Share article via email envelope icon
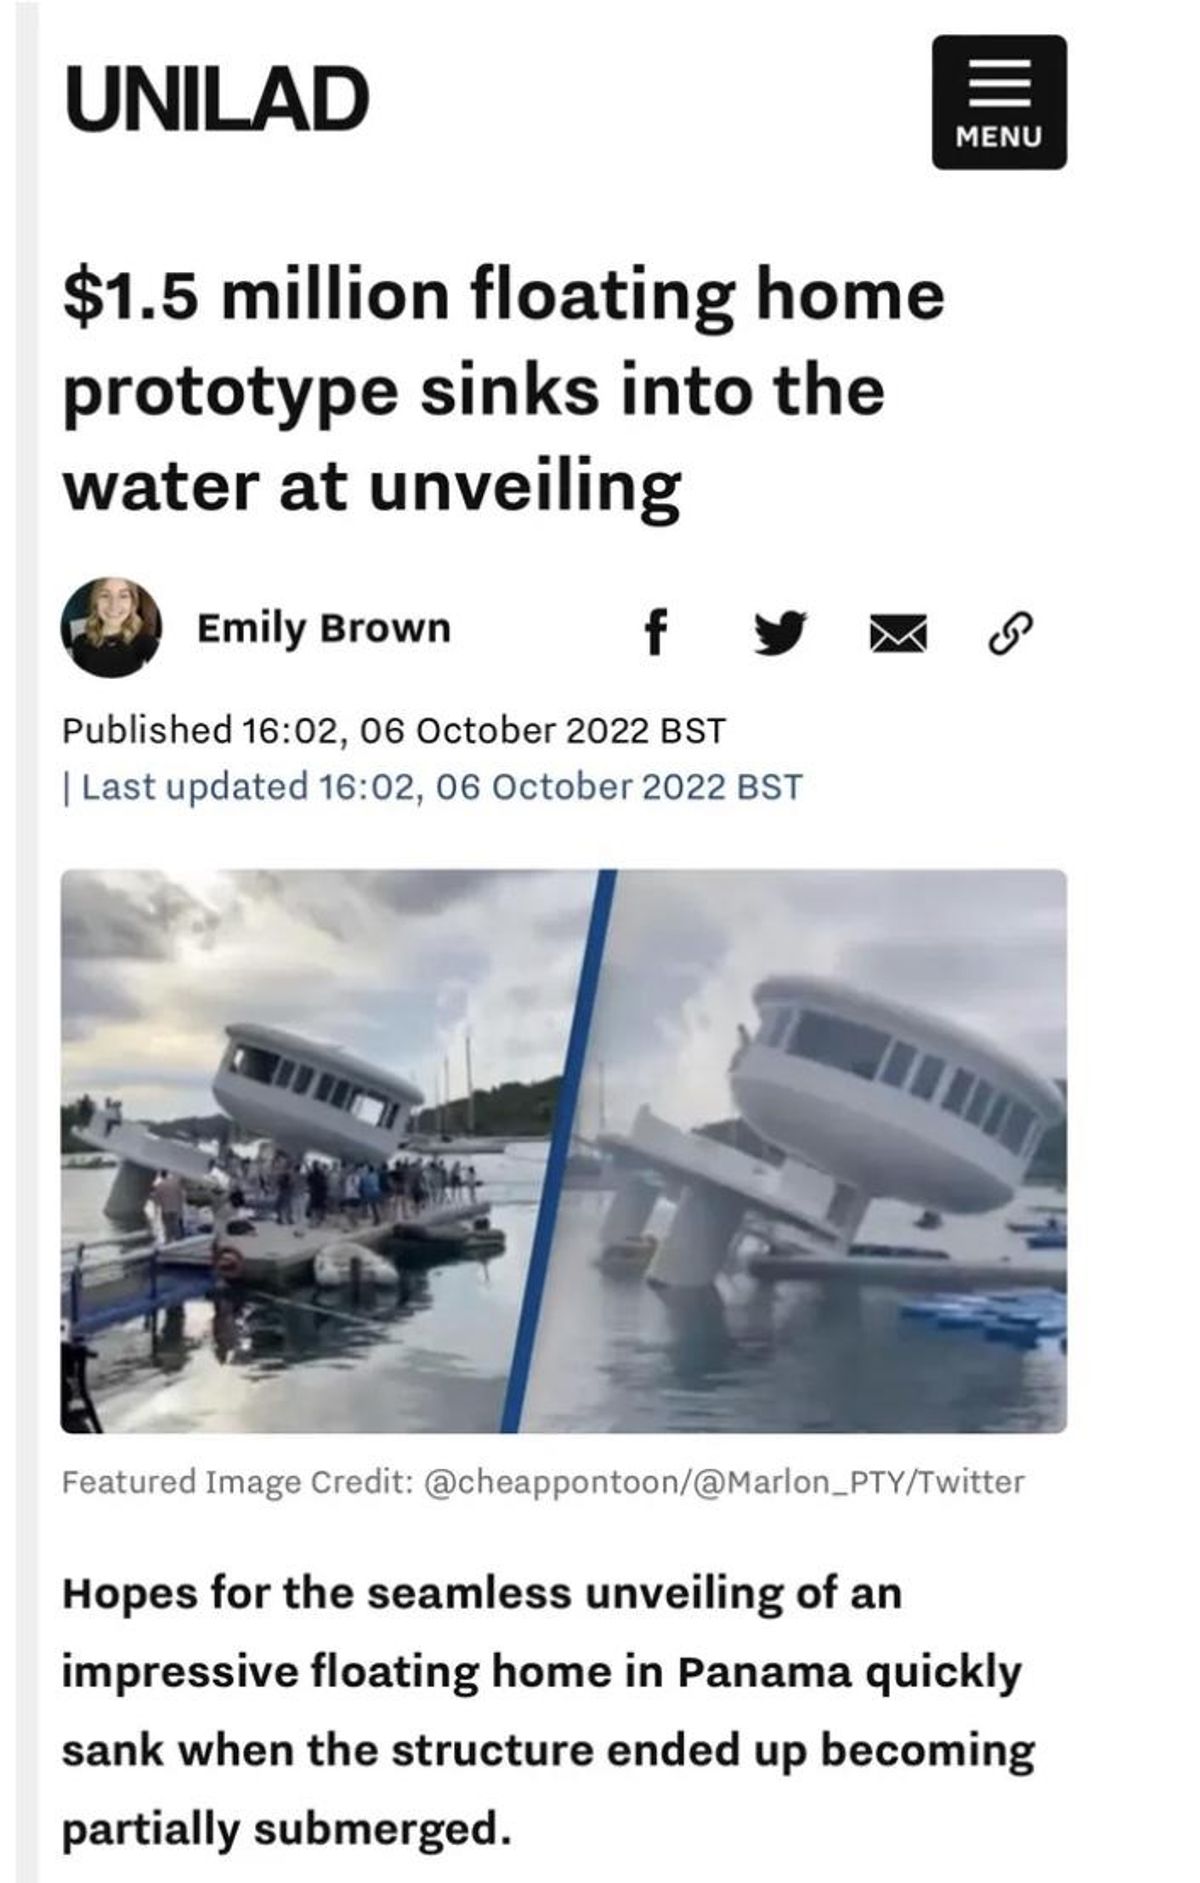Viewport: 1200px width, 1883px height. [895, 636]
